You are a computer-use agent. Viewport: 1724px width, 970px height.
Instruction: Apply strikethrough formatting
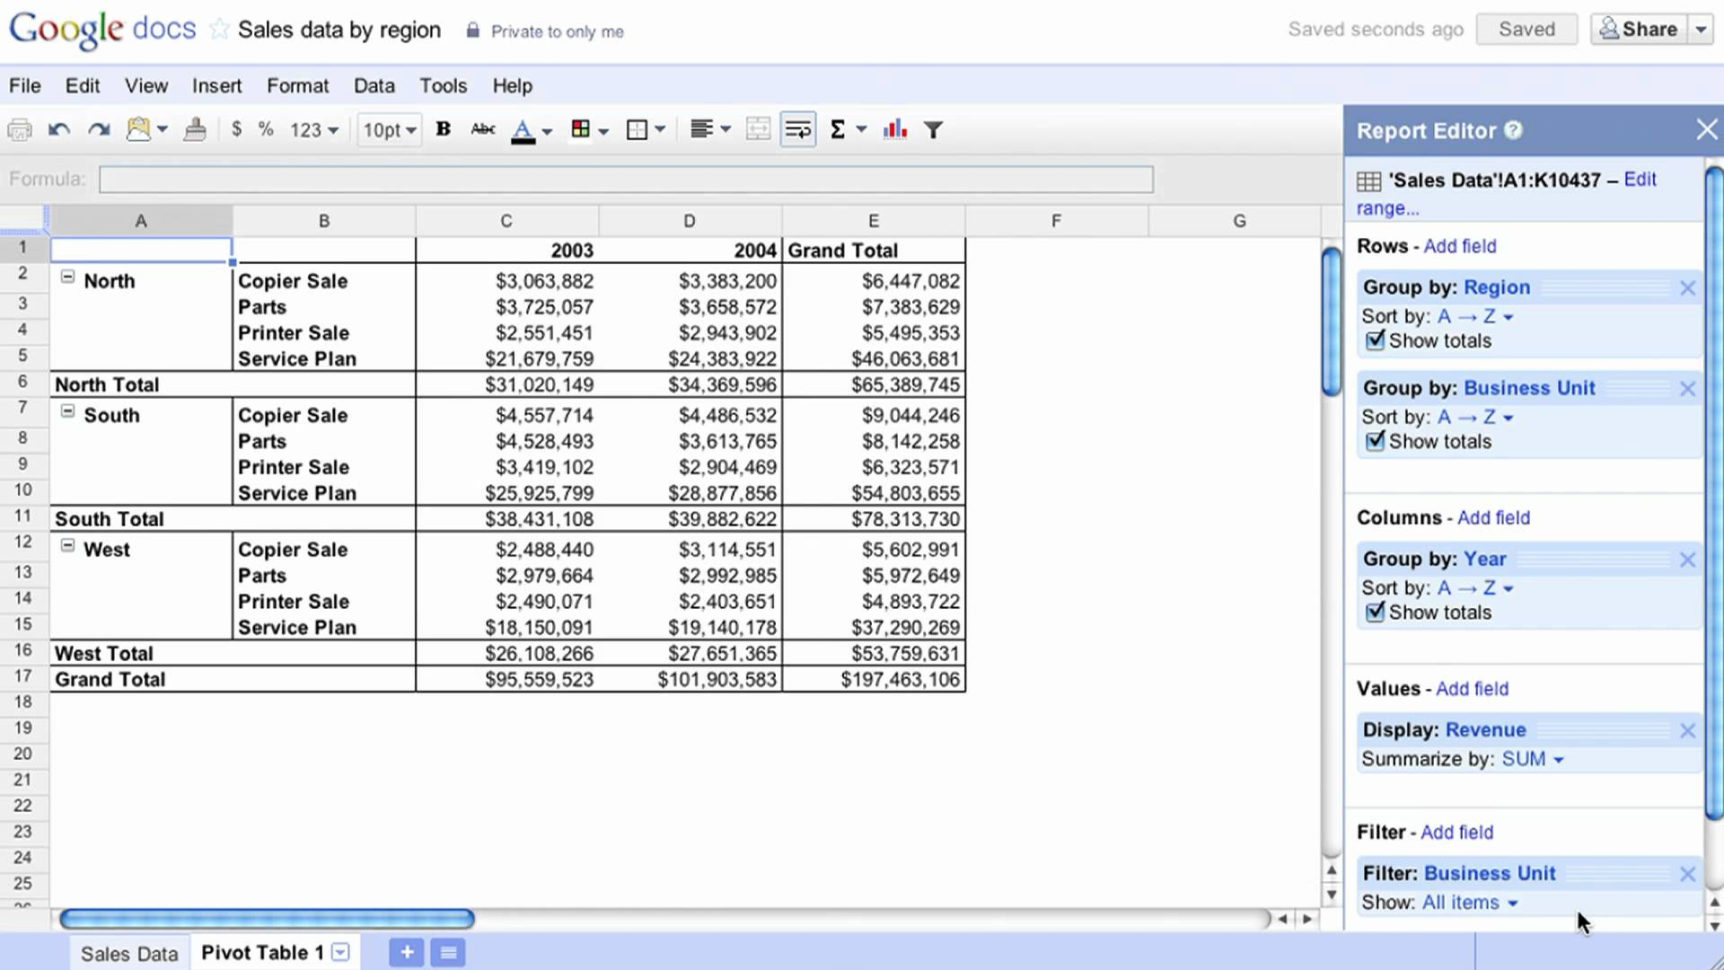483,129
